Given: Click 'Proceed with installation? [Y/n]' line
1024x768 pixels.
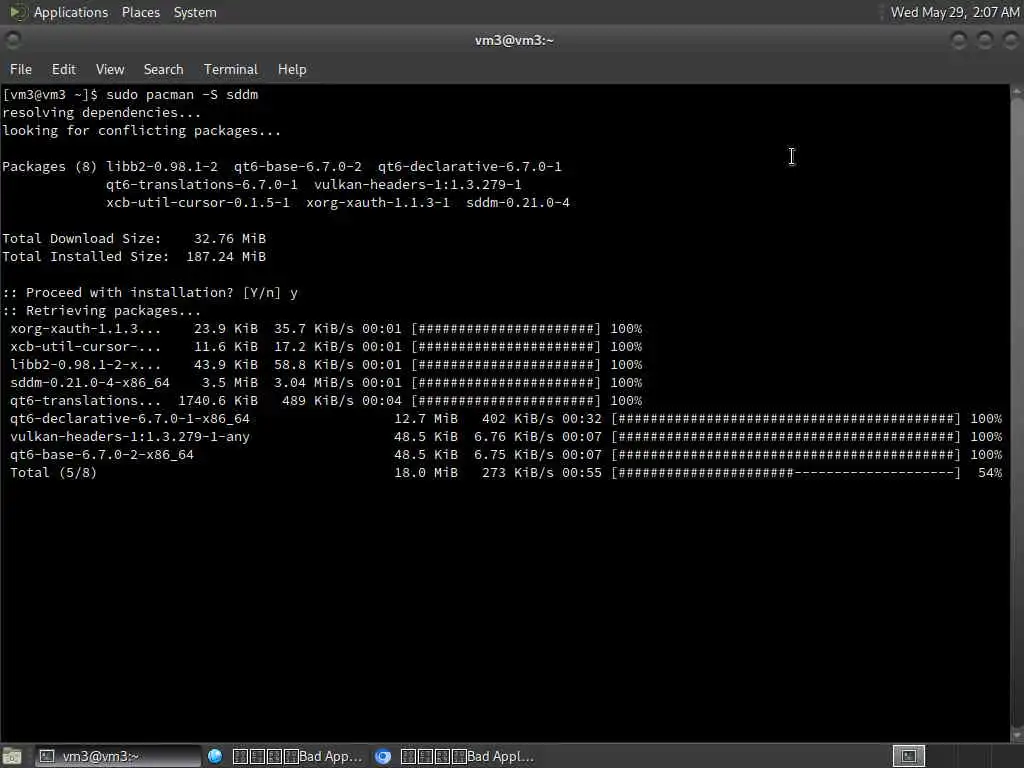Looking at the screenshot, I should [150, 293].
